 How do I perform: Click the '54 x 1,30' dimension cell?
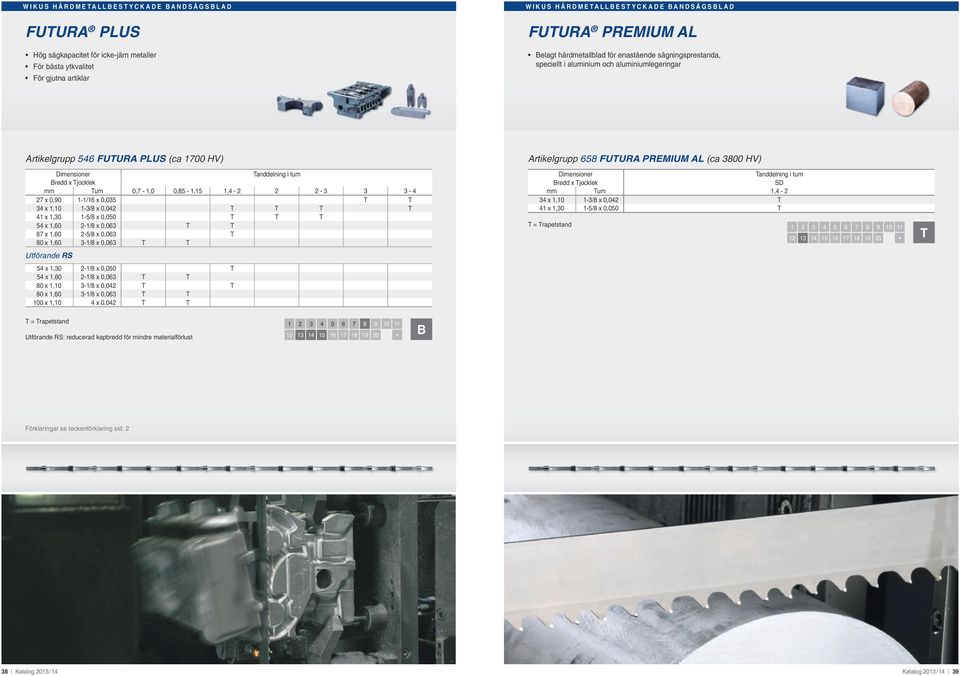(x=48, y=268)
